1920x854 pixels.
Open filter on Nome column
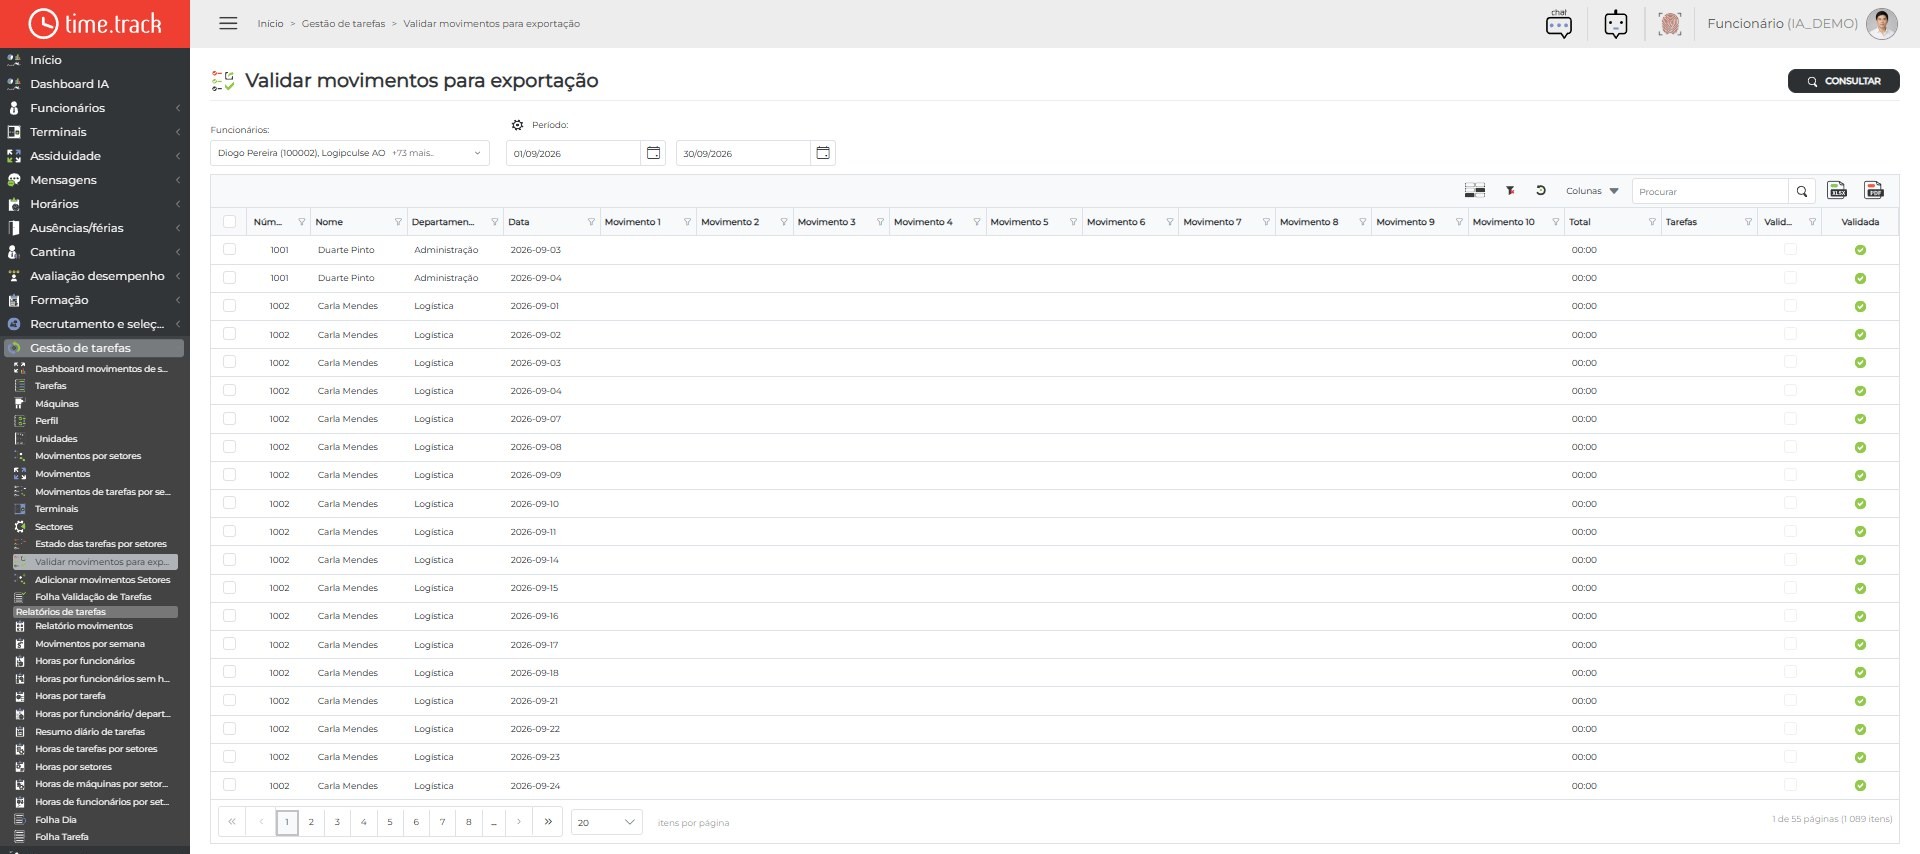pyautogui.click(x=398, y=222)
